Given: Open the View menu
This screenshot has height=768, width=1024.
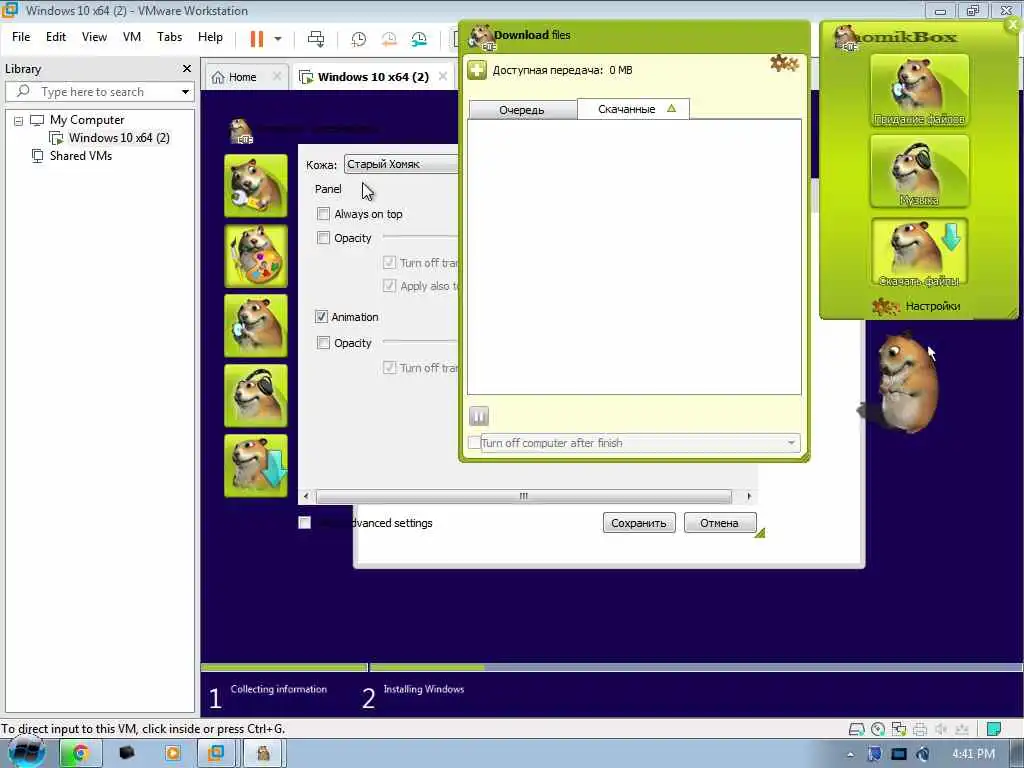Looking at the screenshot, I should pos(94,37).
